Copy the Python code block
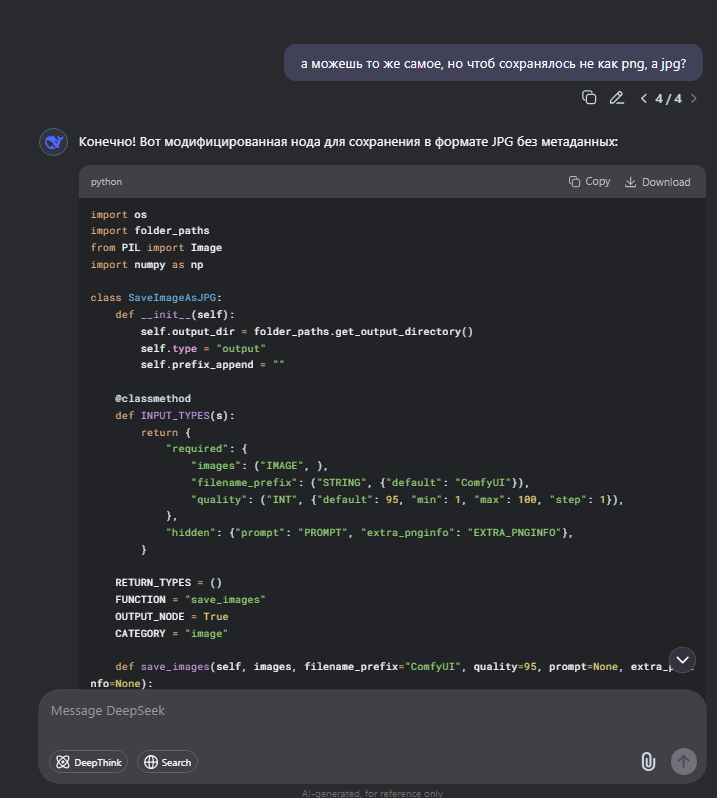Viewport: 717px width, 798px height. click(x=589, y=182)
